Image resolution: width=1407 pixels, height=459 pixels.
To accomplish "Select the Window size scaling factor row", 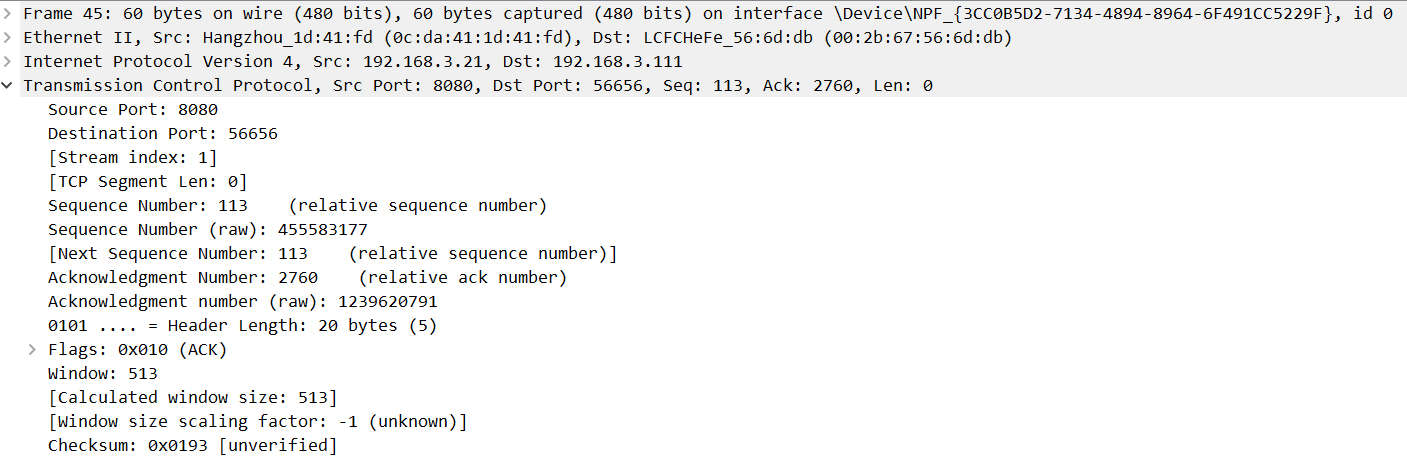I will pyautogui.click(x=258, y=421).
